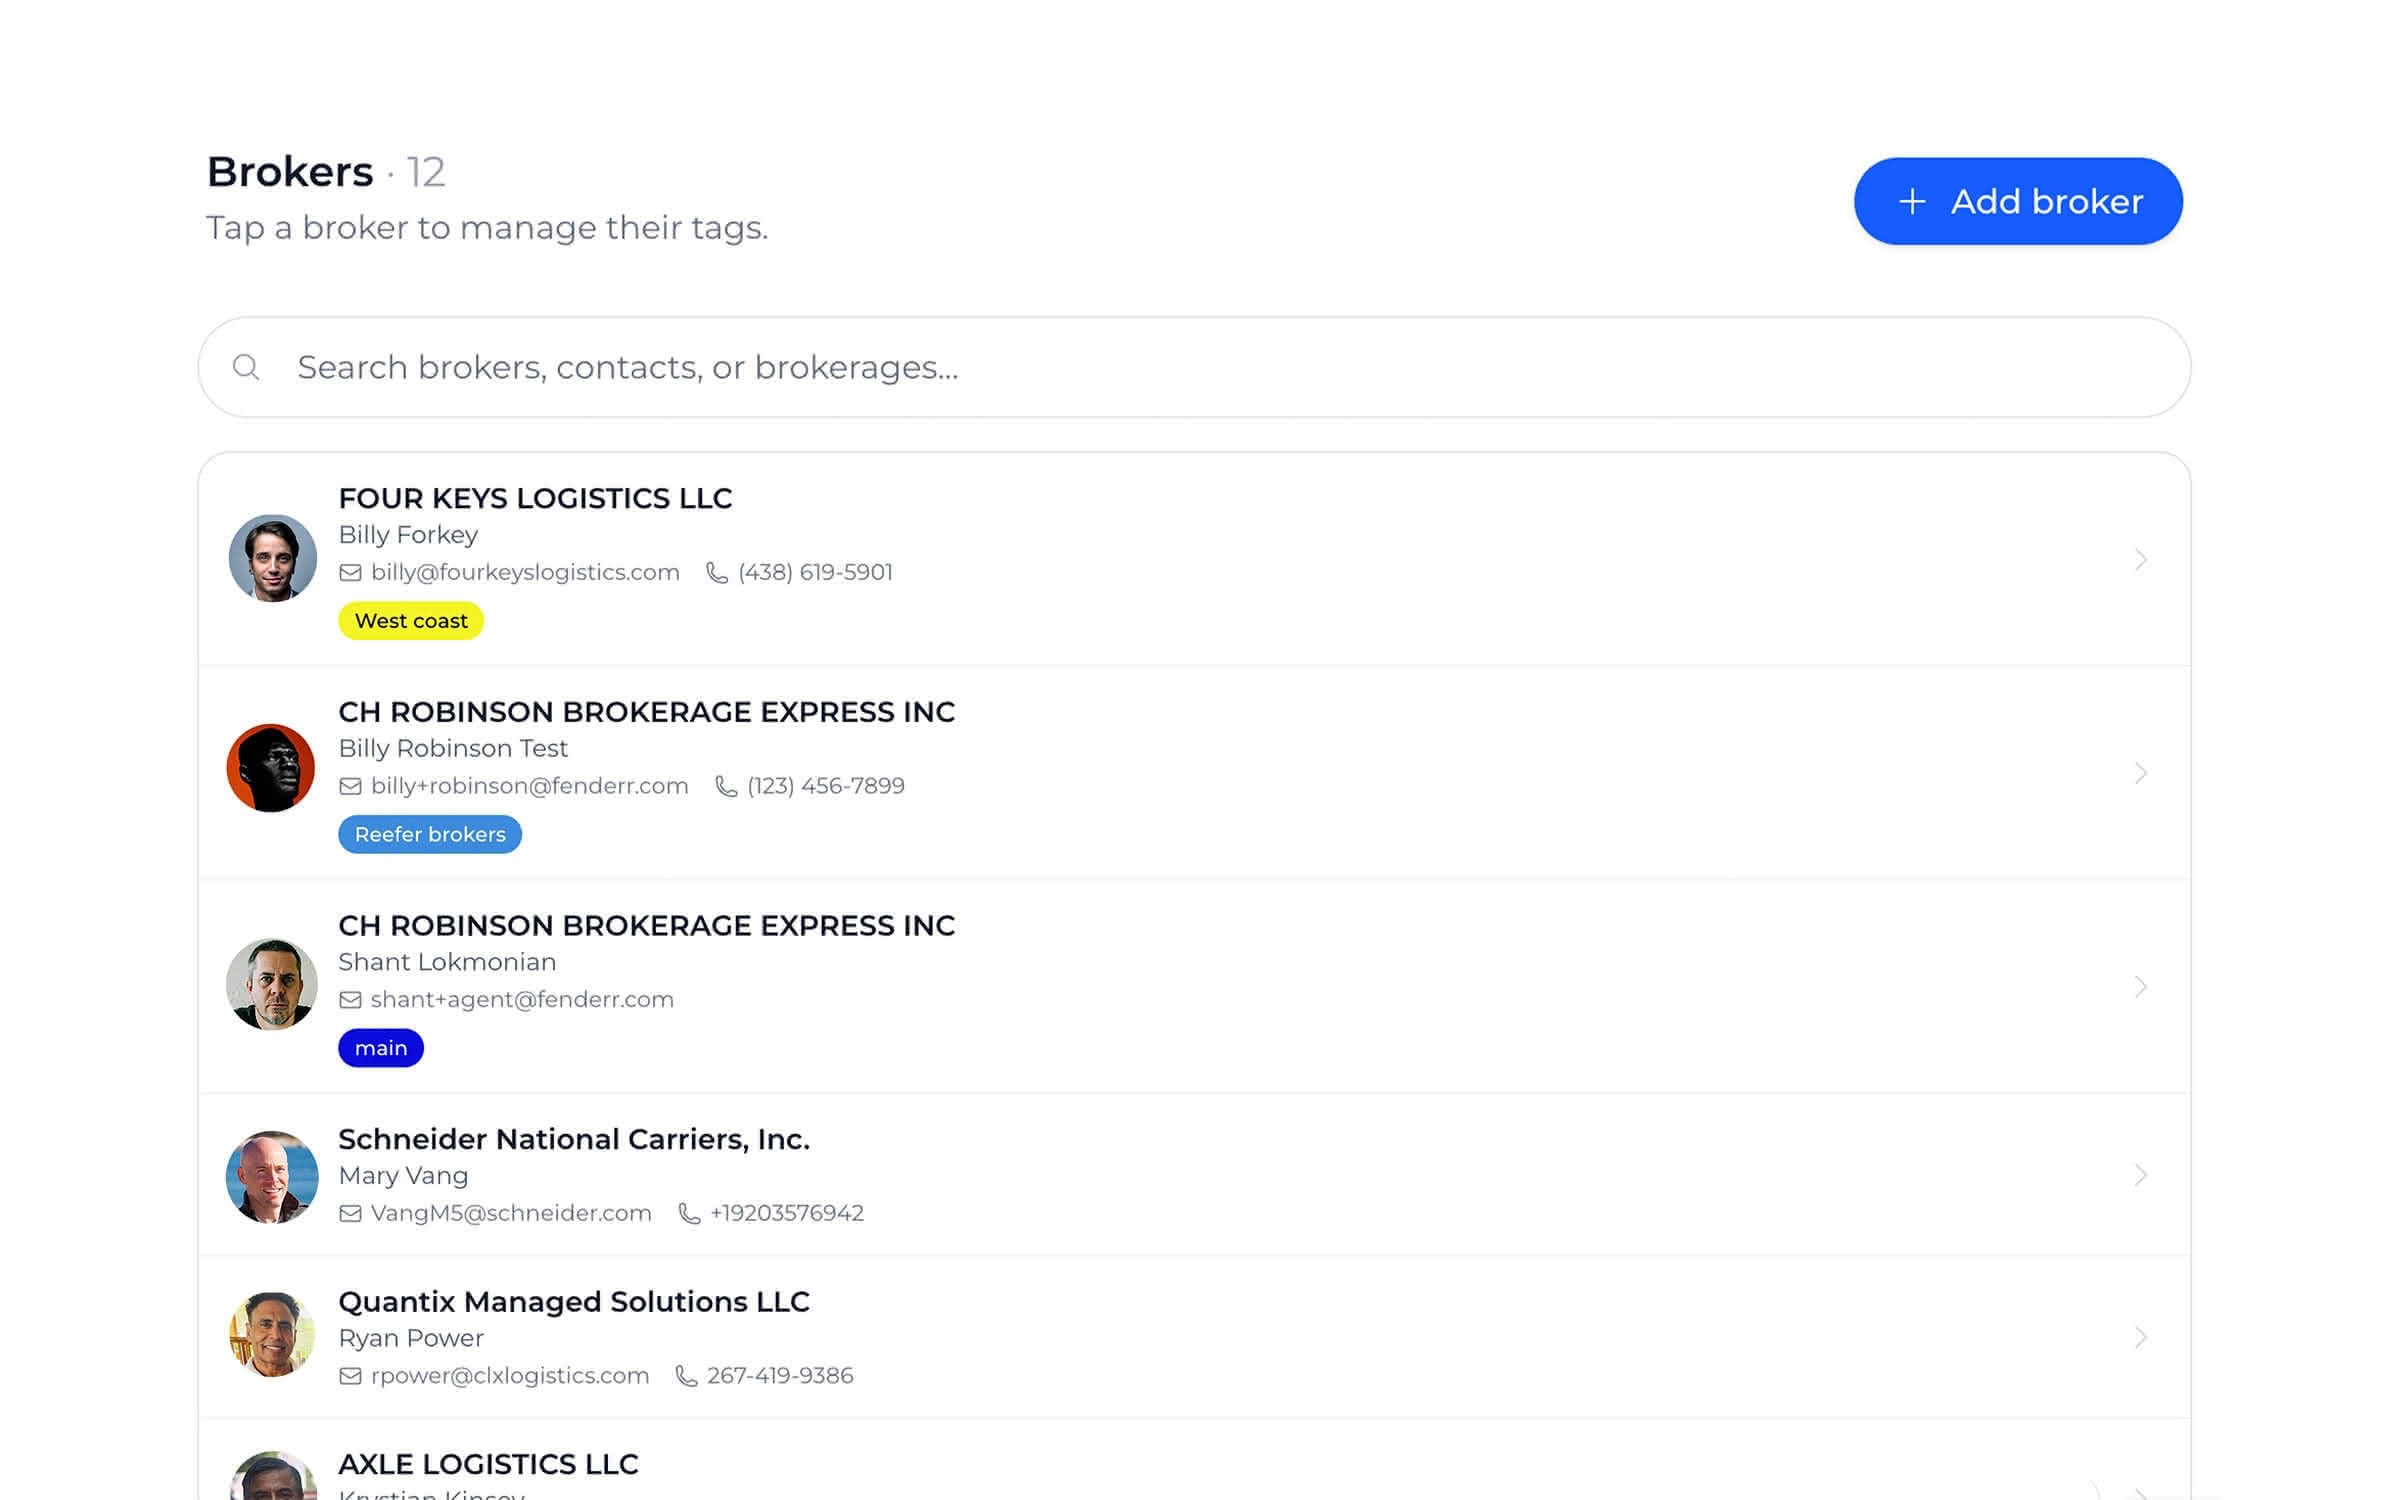Screen dimensions: 2400x1500
Task: Expand Billy Robinson Test row chevron
Action: click(x=2140, y=773)
